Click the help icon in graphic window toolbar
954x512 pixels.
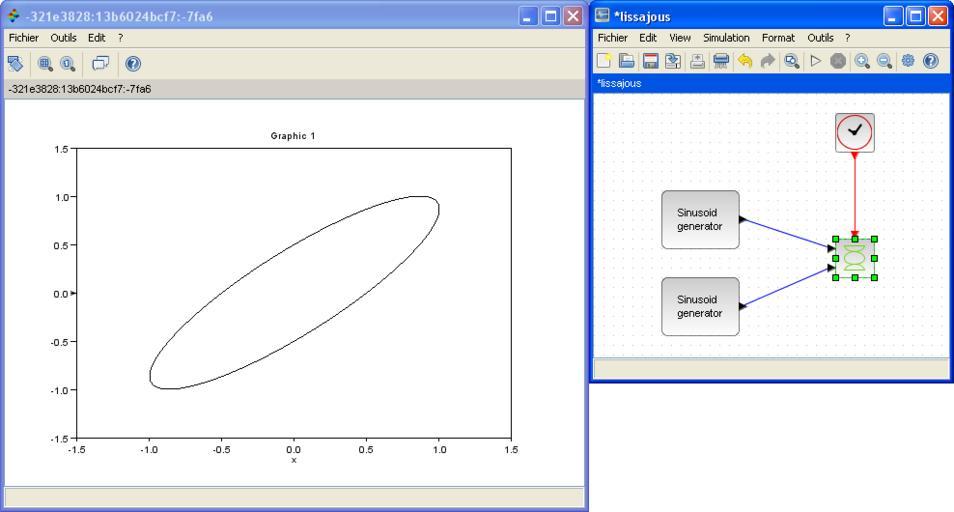pyautogui.click(x=133, y=63)
